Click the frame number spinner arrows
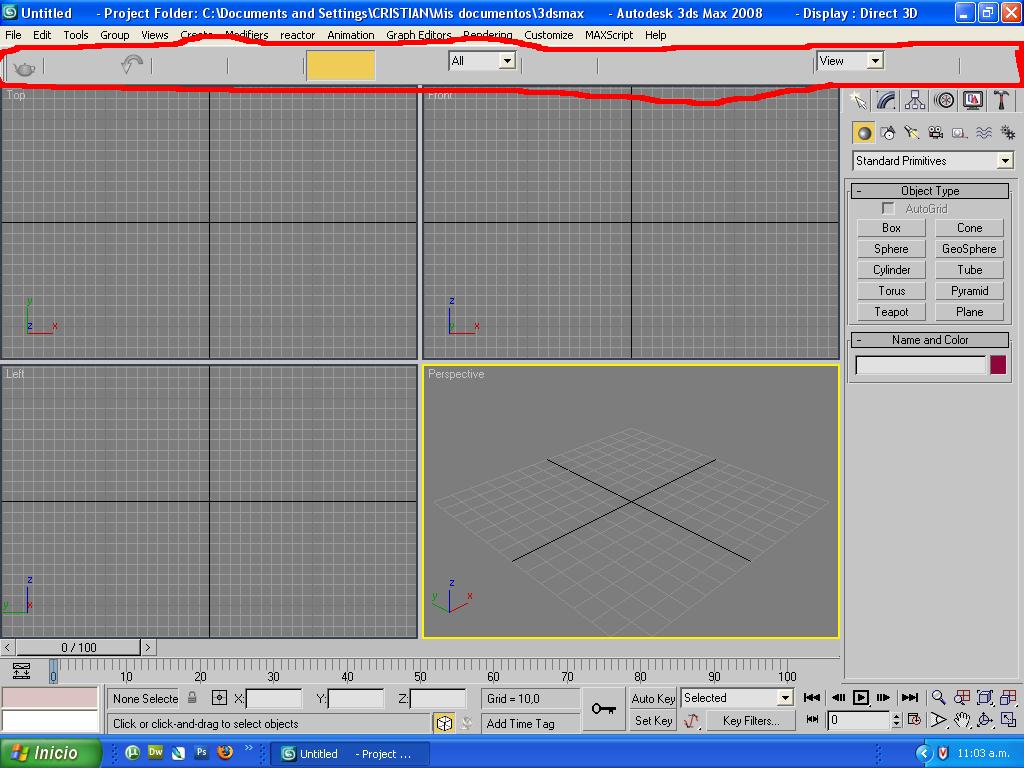1024x768 pixels. [x=897, y=720]
